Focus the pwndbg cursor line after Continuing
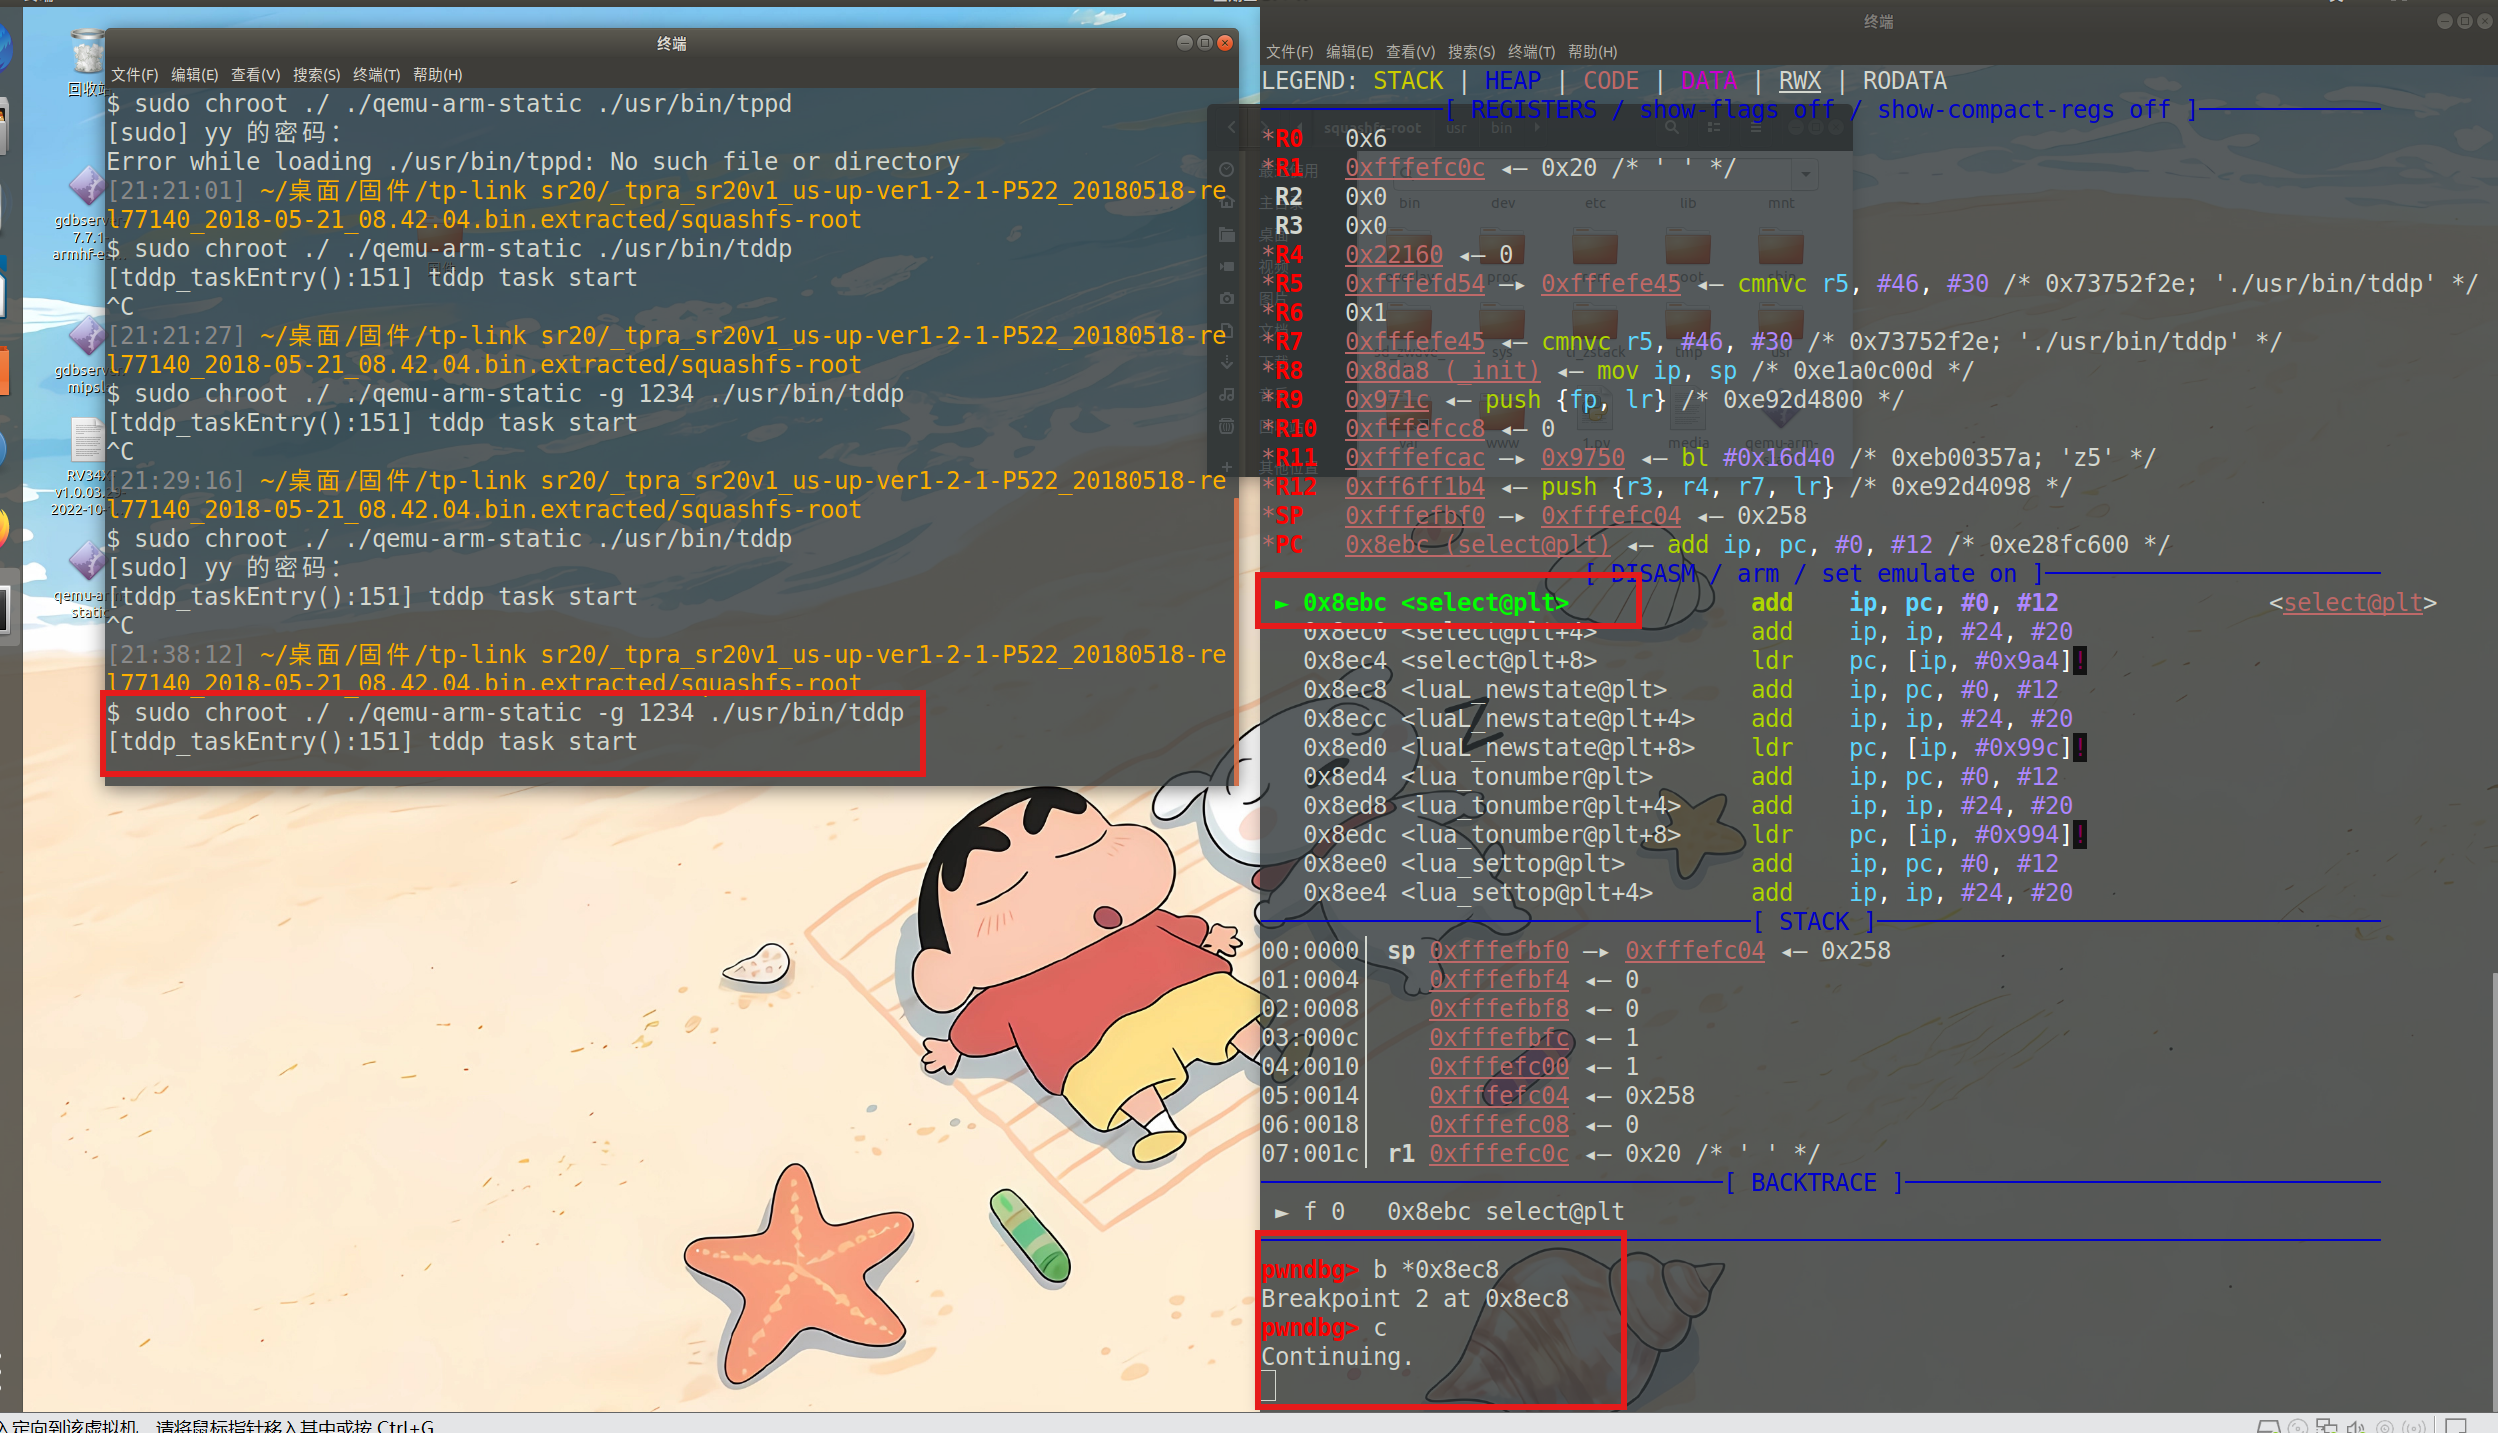 [x=1268, y=1386]
